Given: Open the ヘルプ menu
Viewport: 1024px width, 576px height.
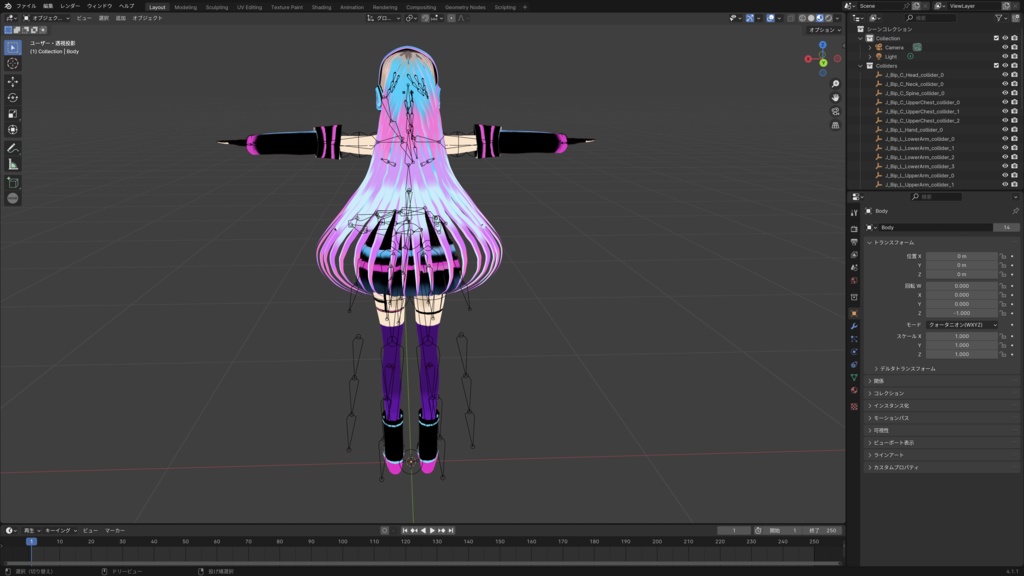Looking at the screenshot, I should coord(126,6).
